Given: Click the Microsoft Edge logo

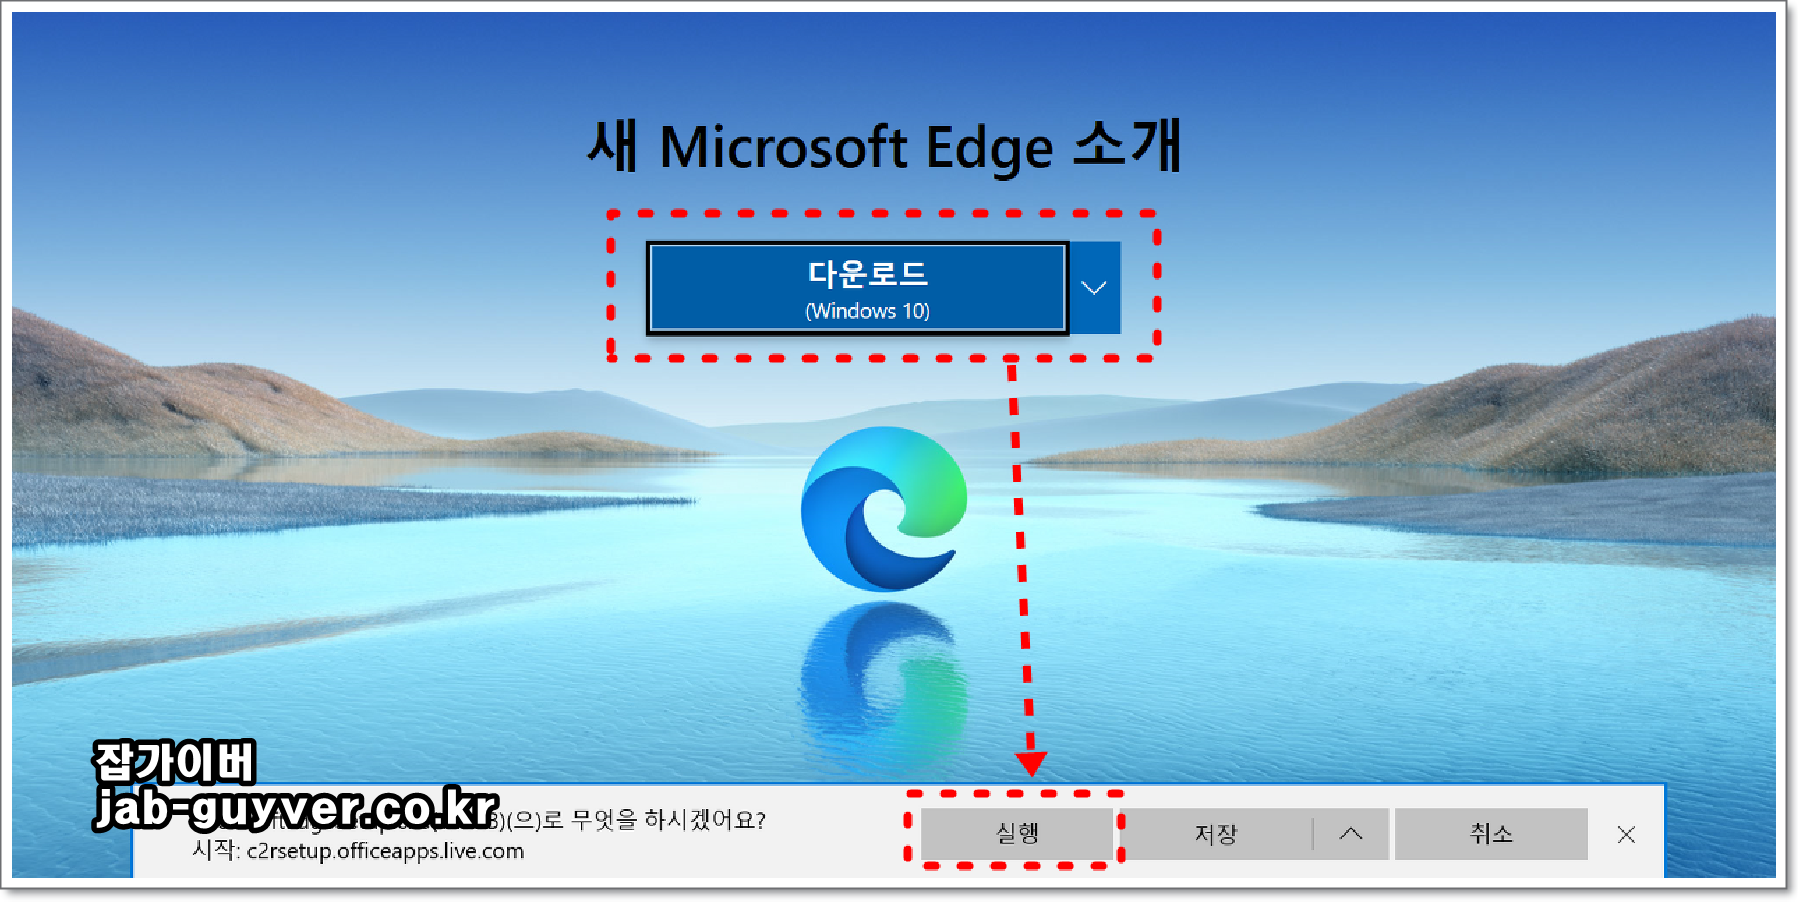Looking at the screenshot, I should tap(884, 508).
